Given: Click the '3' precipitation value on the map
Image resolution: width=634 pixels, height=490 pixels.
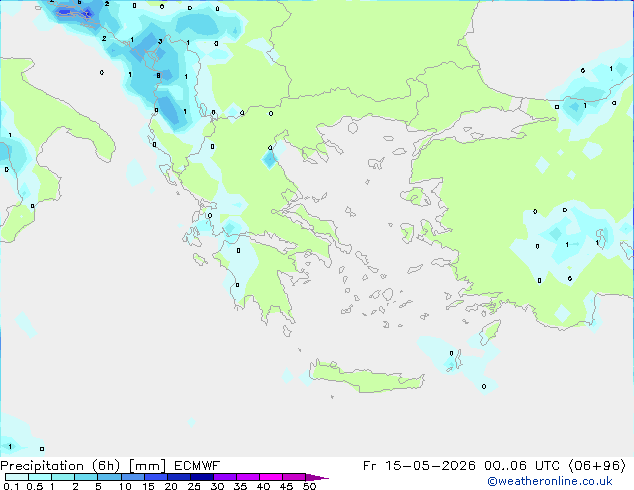Looking at the screenshot, I should [160, 41].
